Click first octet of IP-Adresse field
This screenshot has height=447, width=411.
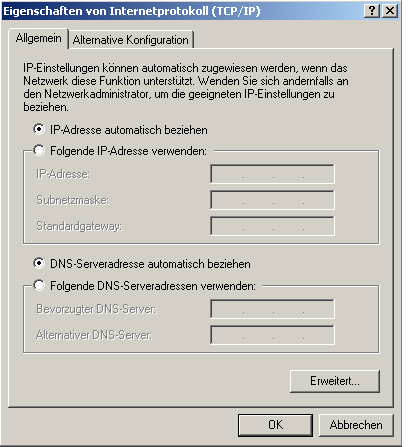[x=228, y=174]
